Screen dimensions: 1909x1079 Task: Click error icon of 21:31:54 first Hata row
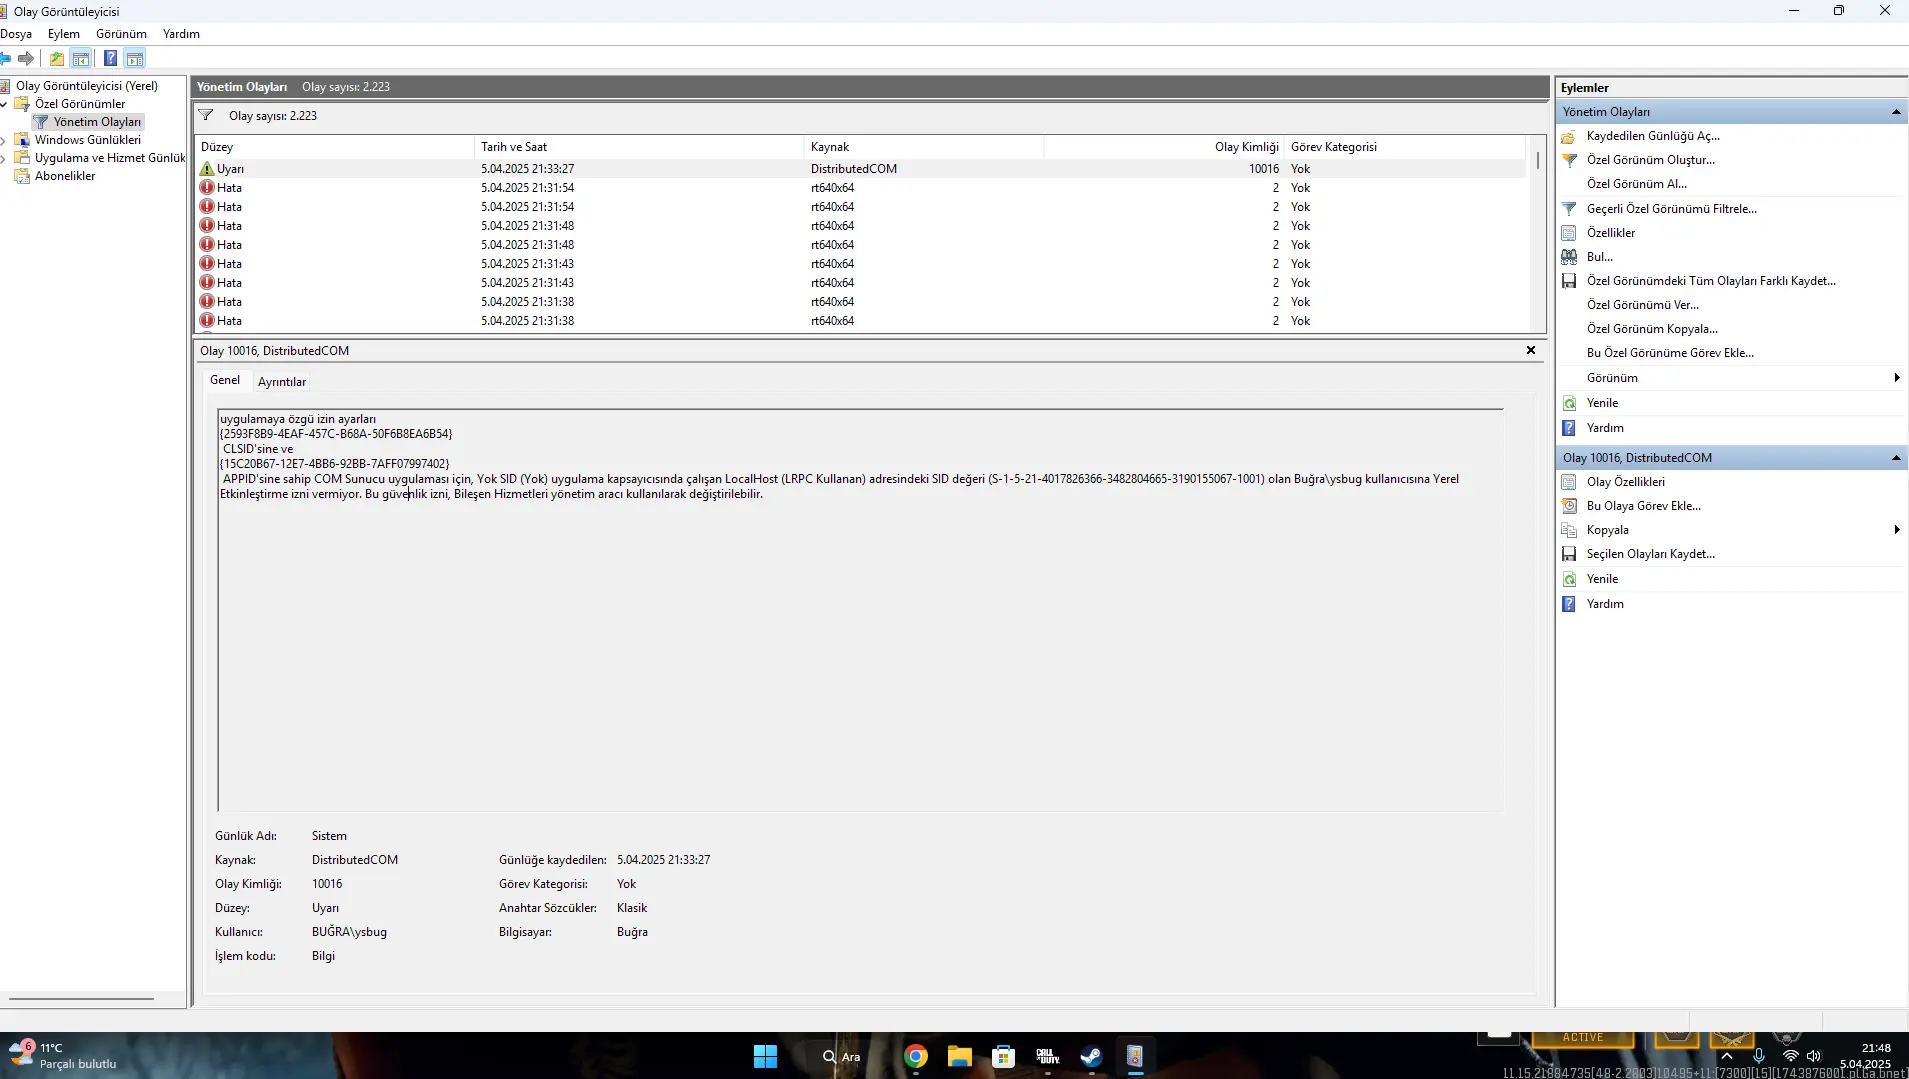coord(207,187)
